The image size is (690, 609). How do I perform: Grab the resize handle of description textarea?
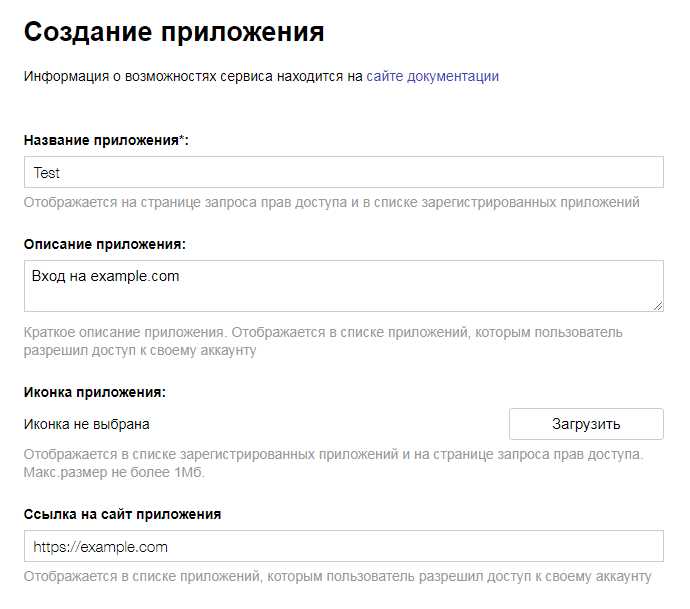658,306
